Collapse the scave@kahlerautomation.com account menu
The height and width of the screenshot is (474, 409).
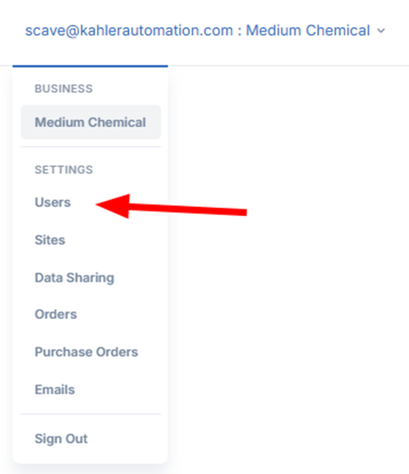coord(205,31)
